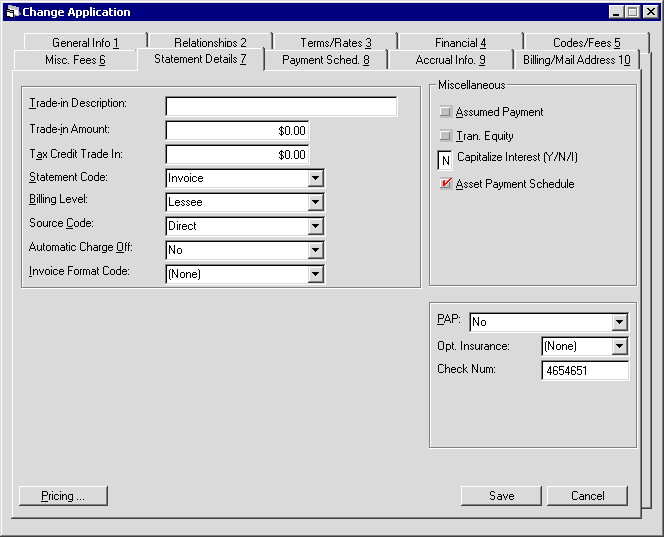Click the Opt. Insurance label
Viewport: 664px width, 537px height.
click(x=473, y=346)
